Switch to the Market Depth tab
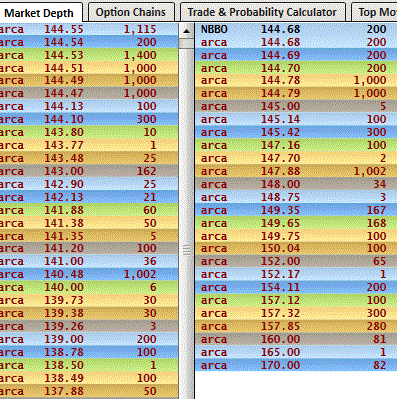Viewport: 397px width, 399px height. pos(40,13)
